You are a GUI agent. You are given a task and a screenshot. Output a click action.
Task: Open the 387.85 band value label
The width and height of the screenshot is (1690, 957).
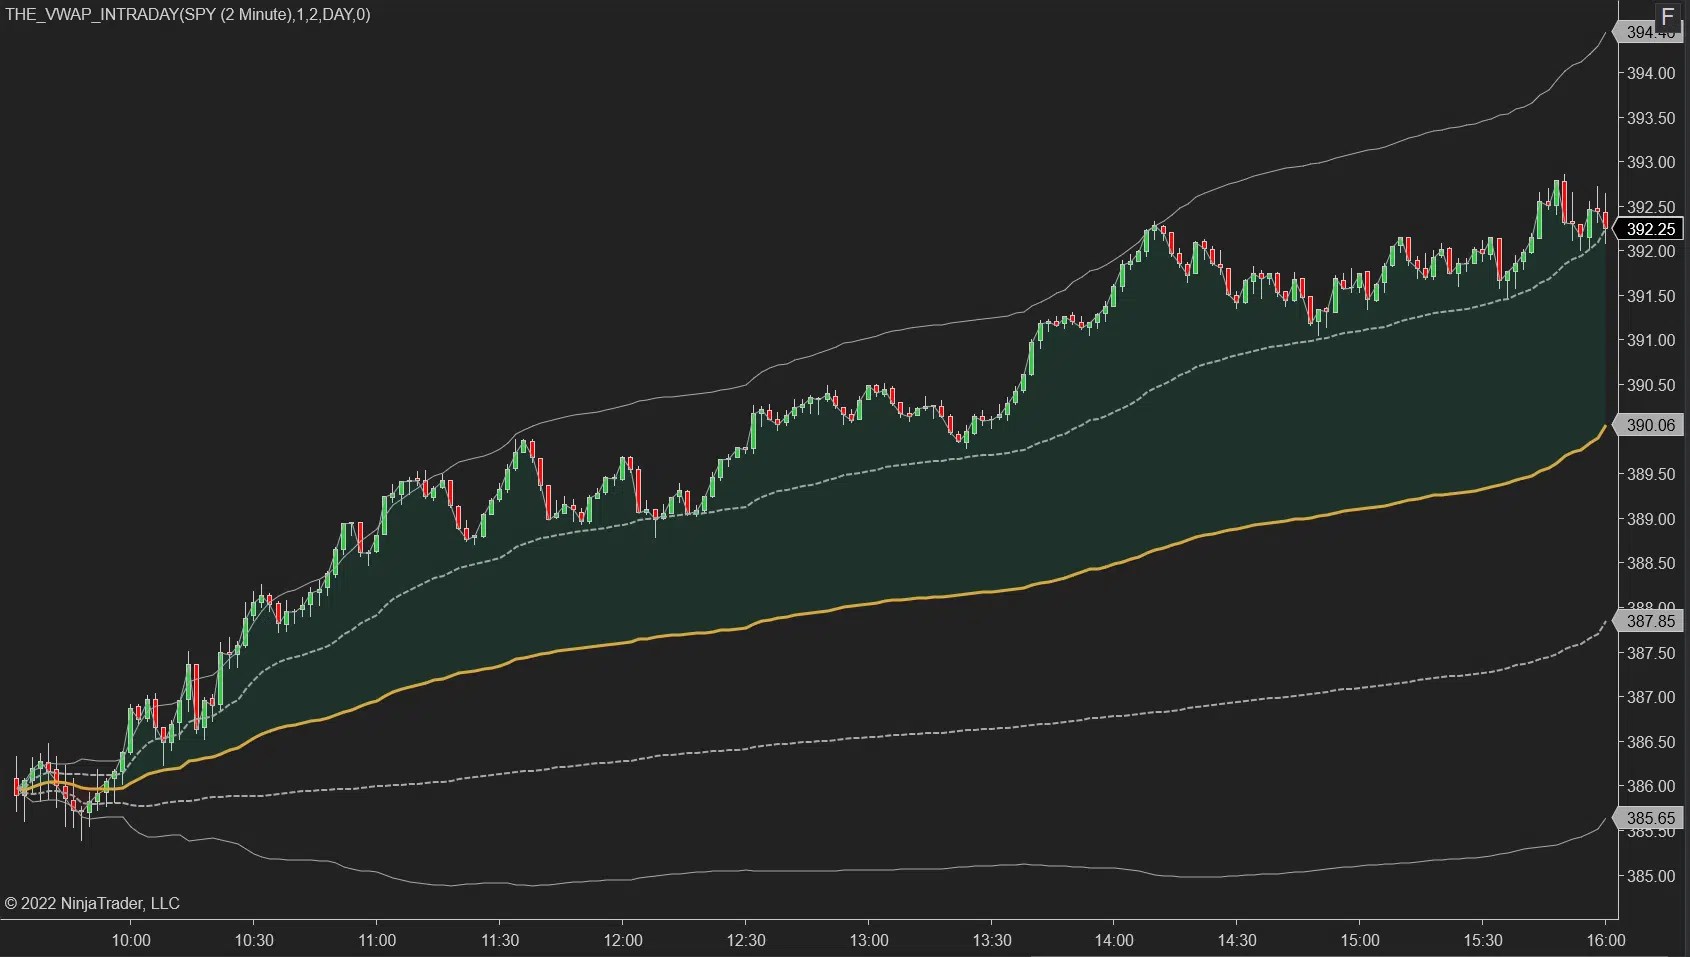click(1650, 621)
